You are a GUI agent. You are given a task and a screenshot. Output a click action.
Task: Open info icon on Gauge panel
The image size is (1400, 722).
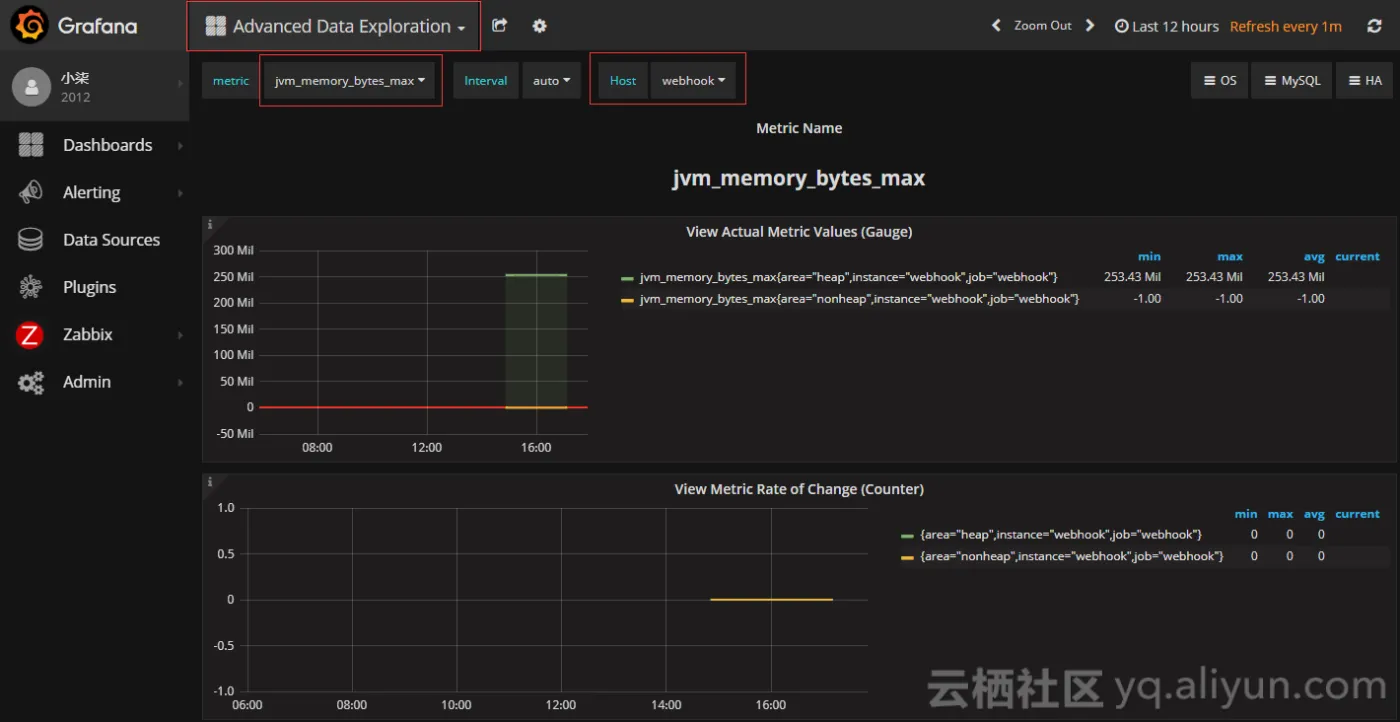[x=210, y=225]
